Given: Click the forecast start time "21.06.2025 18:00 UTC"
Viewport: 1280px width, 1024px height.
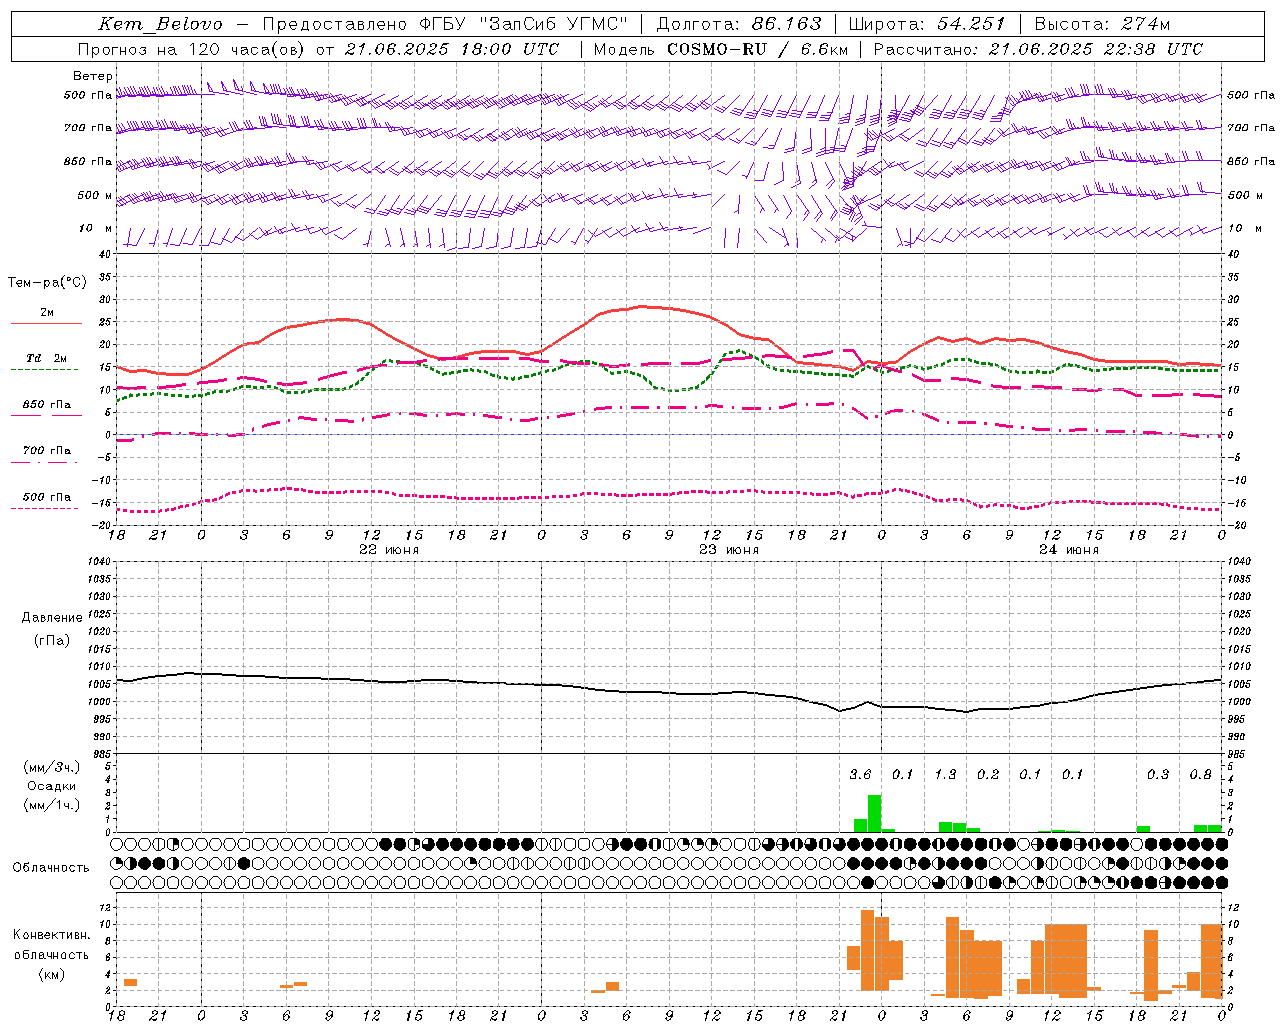Looking at the screenshot, I should click(452, 49).
